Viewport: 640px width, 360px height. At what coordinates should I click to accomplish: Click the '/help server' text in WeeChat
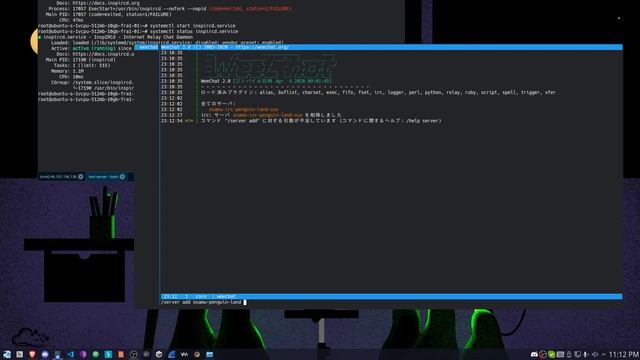click(423, 121)
